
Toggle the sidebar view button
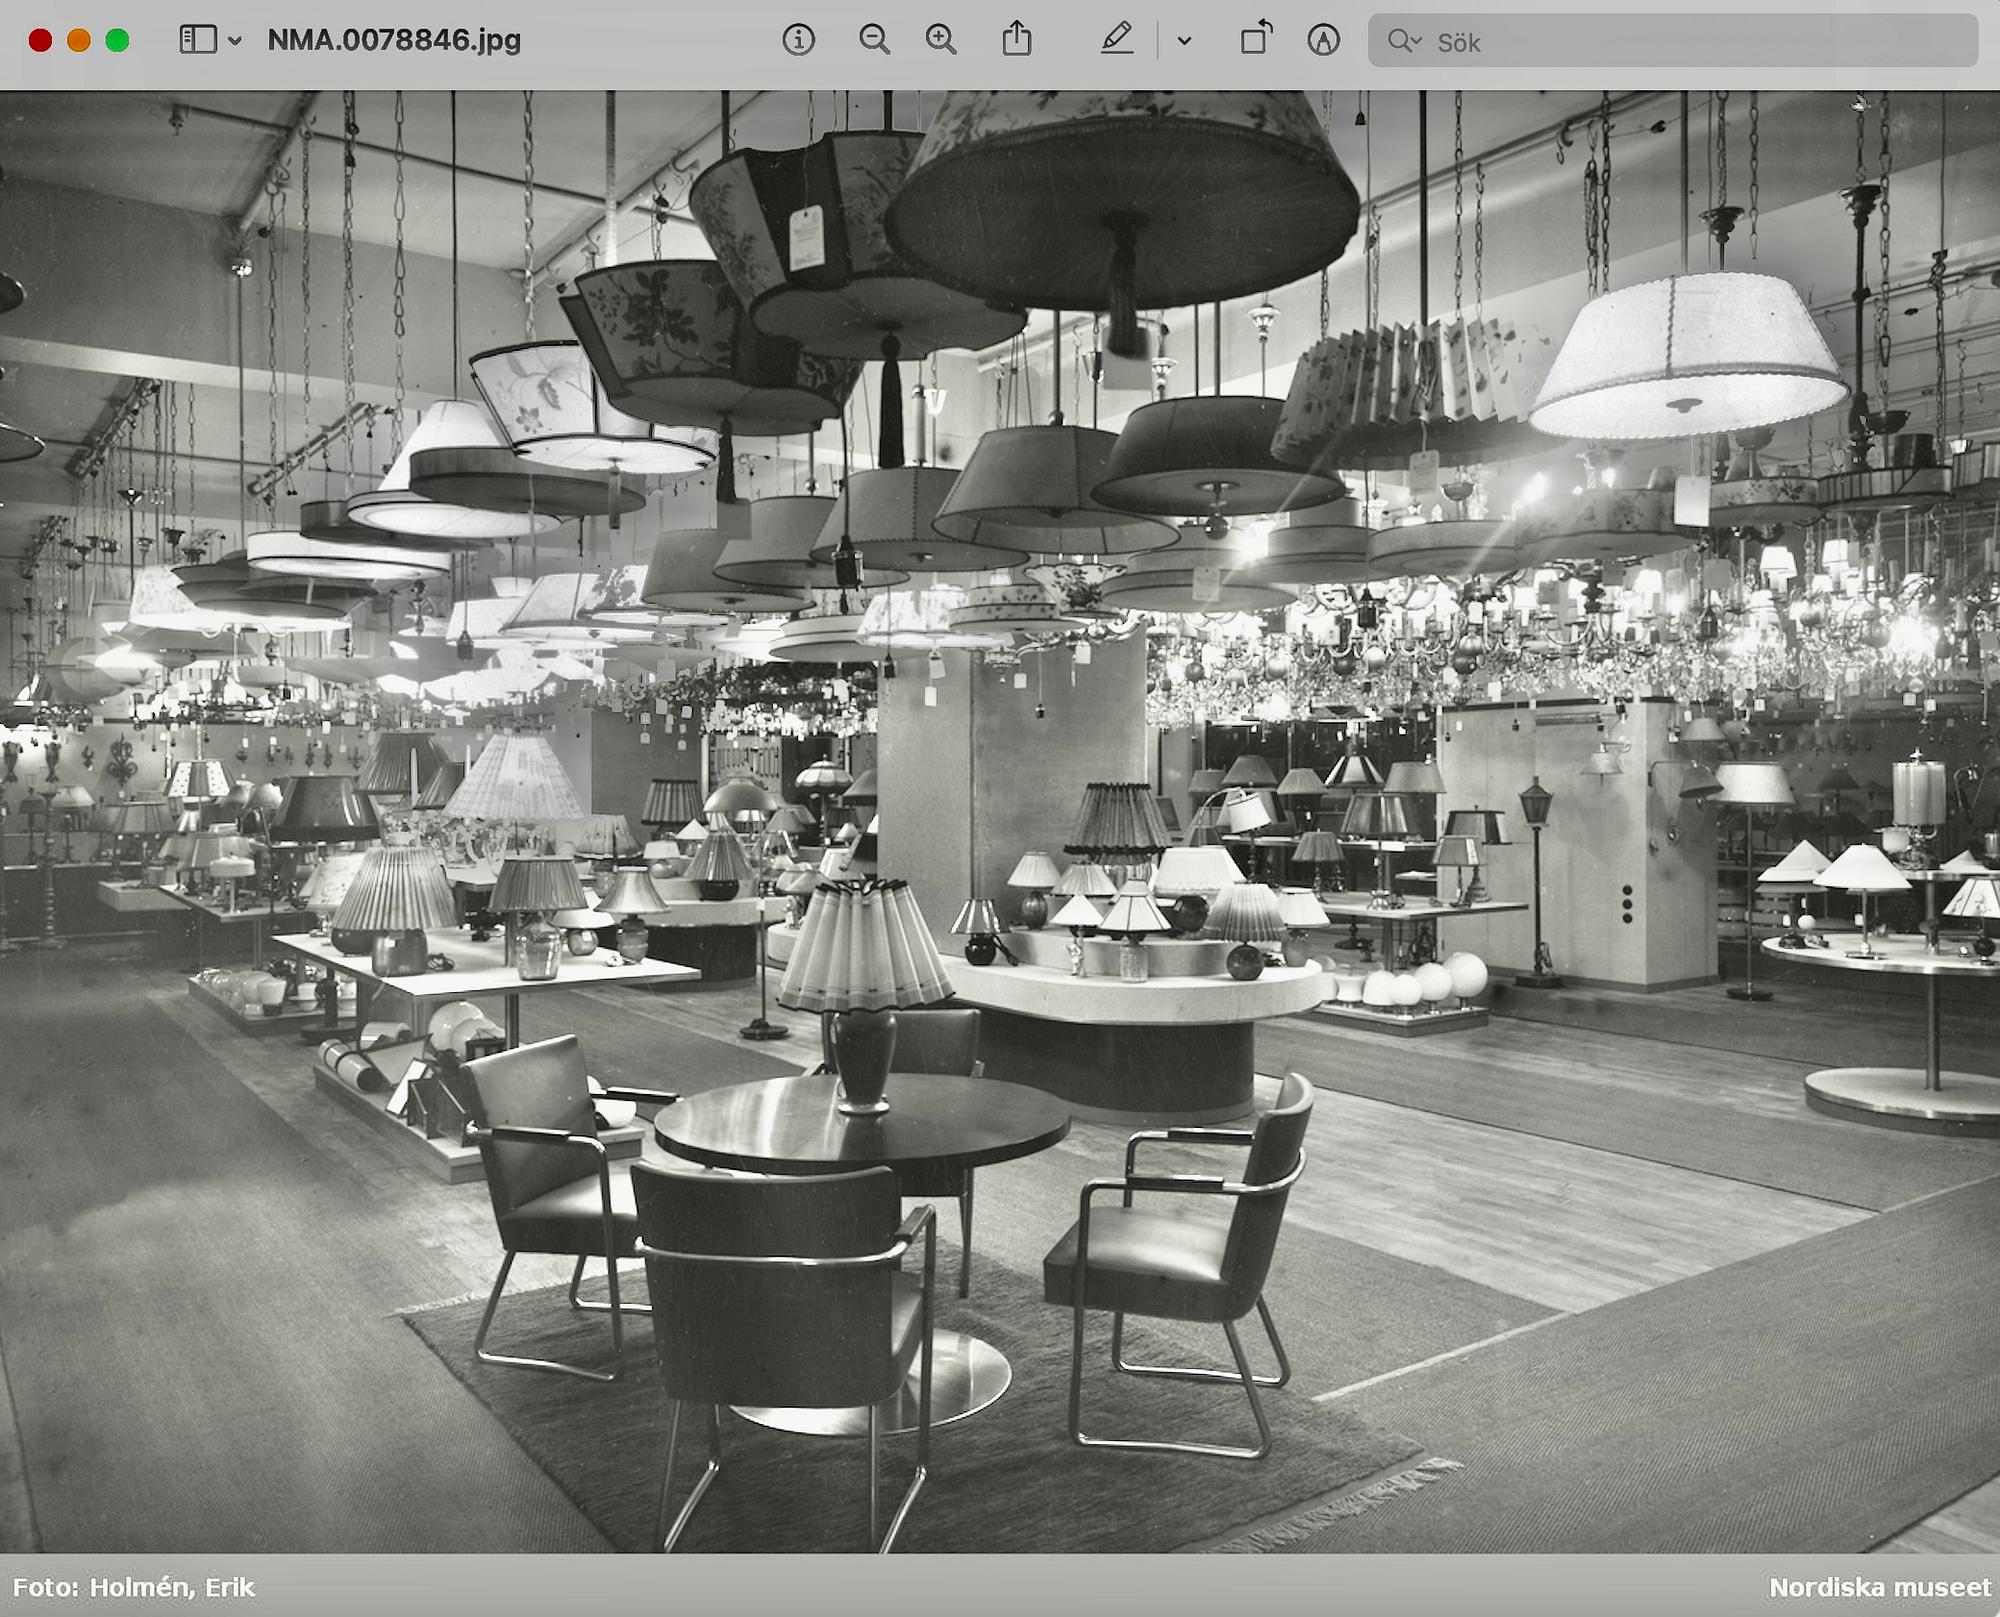(198, 40)
